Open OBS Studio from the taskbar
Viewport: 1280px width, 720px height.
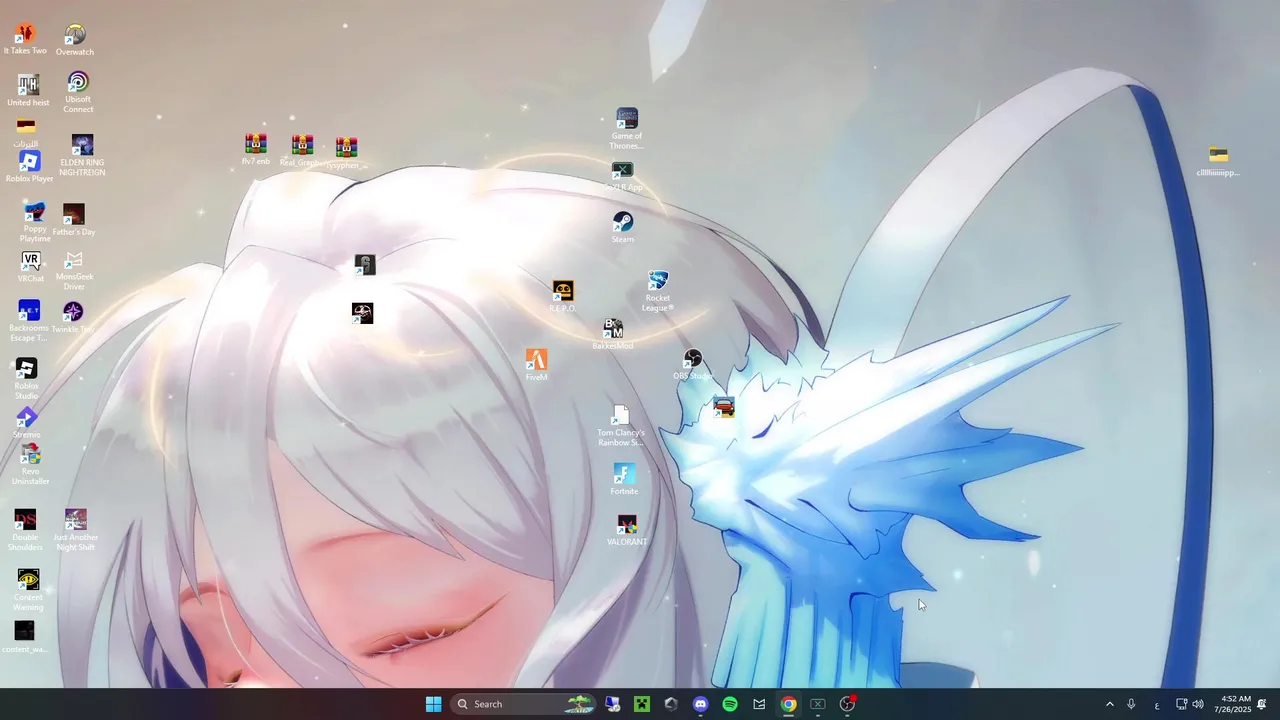(x=848, y=704)
